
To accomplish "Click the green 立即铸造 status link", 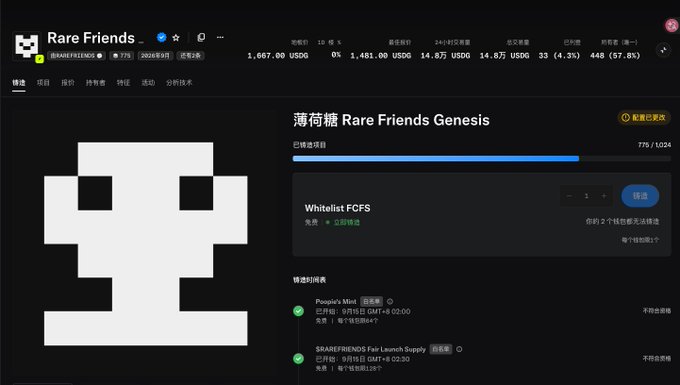I will (x=347, y=222).
